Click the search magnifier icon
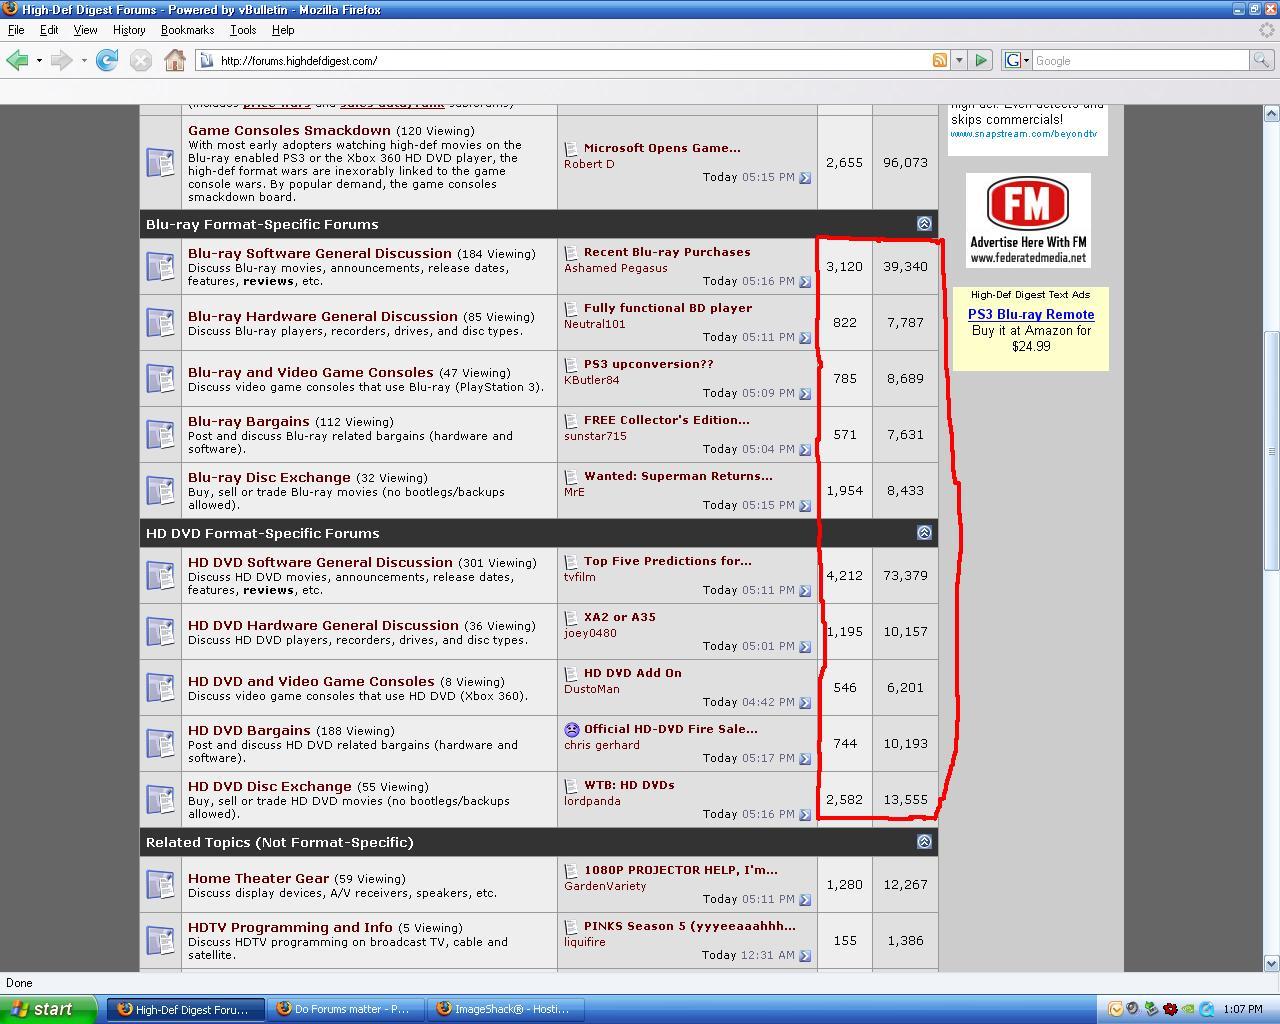 click(x=1262, y=60)
